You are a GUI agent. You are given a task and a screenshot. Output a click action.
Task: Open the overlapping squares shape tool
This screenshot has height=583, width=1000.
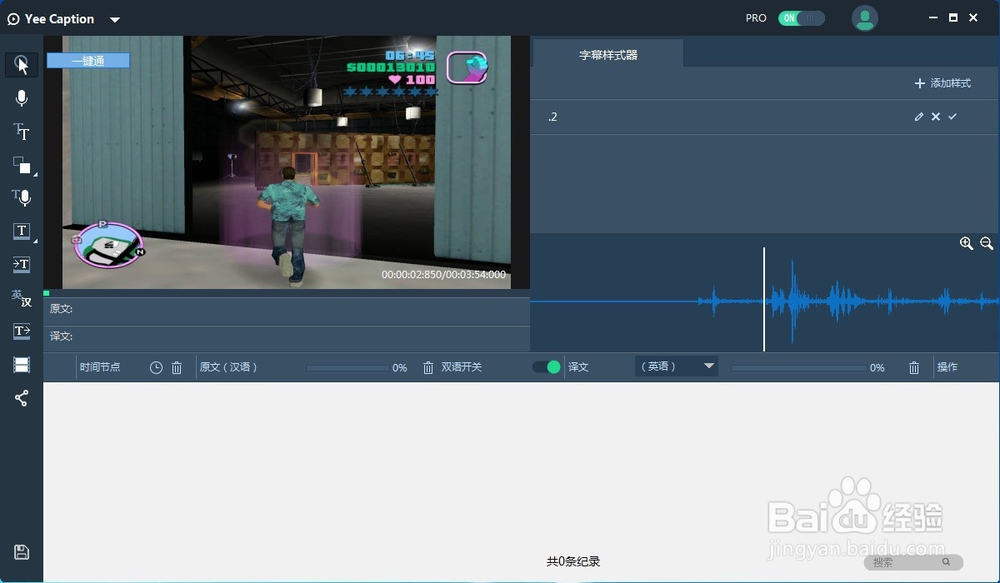[x=22, y=165]
